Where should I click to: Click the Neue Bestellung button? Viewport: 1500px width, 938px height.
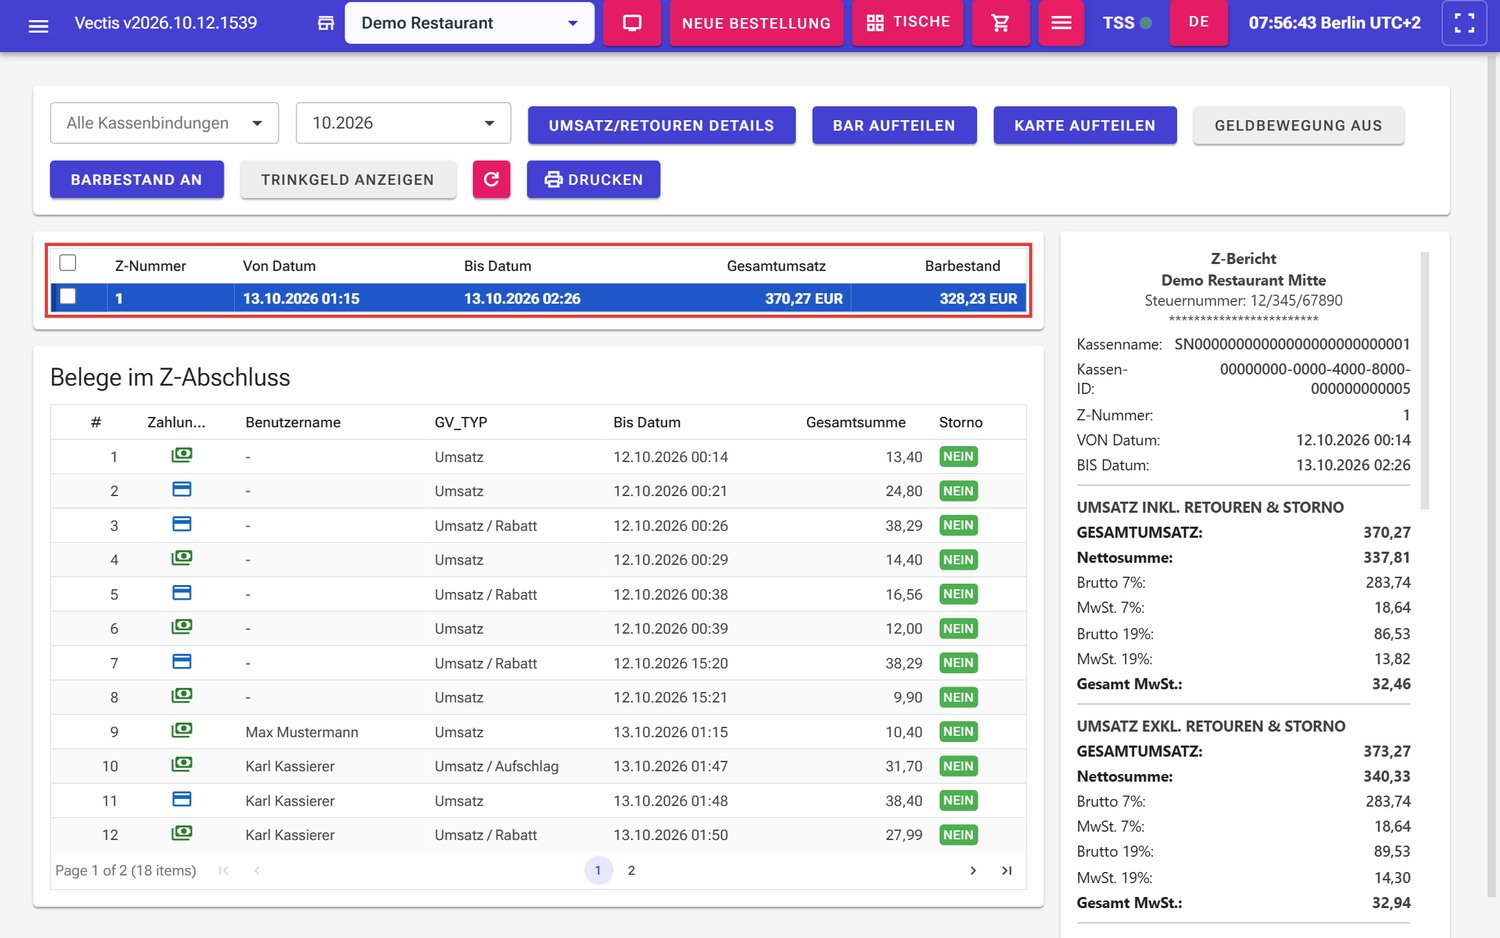pos(756,23)
